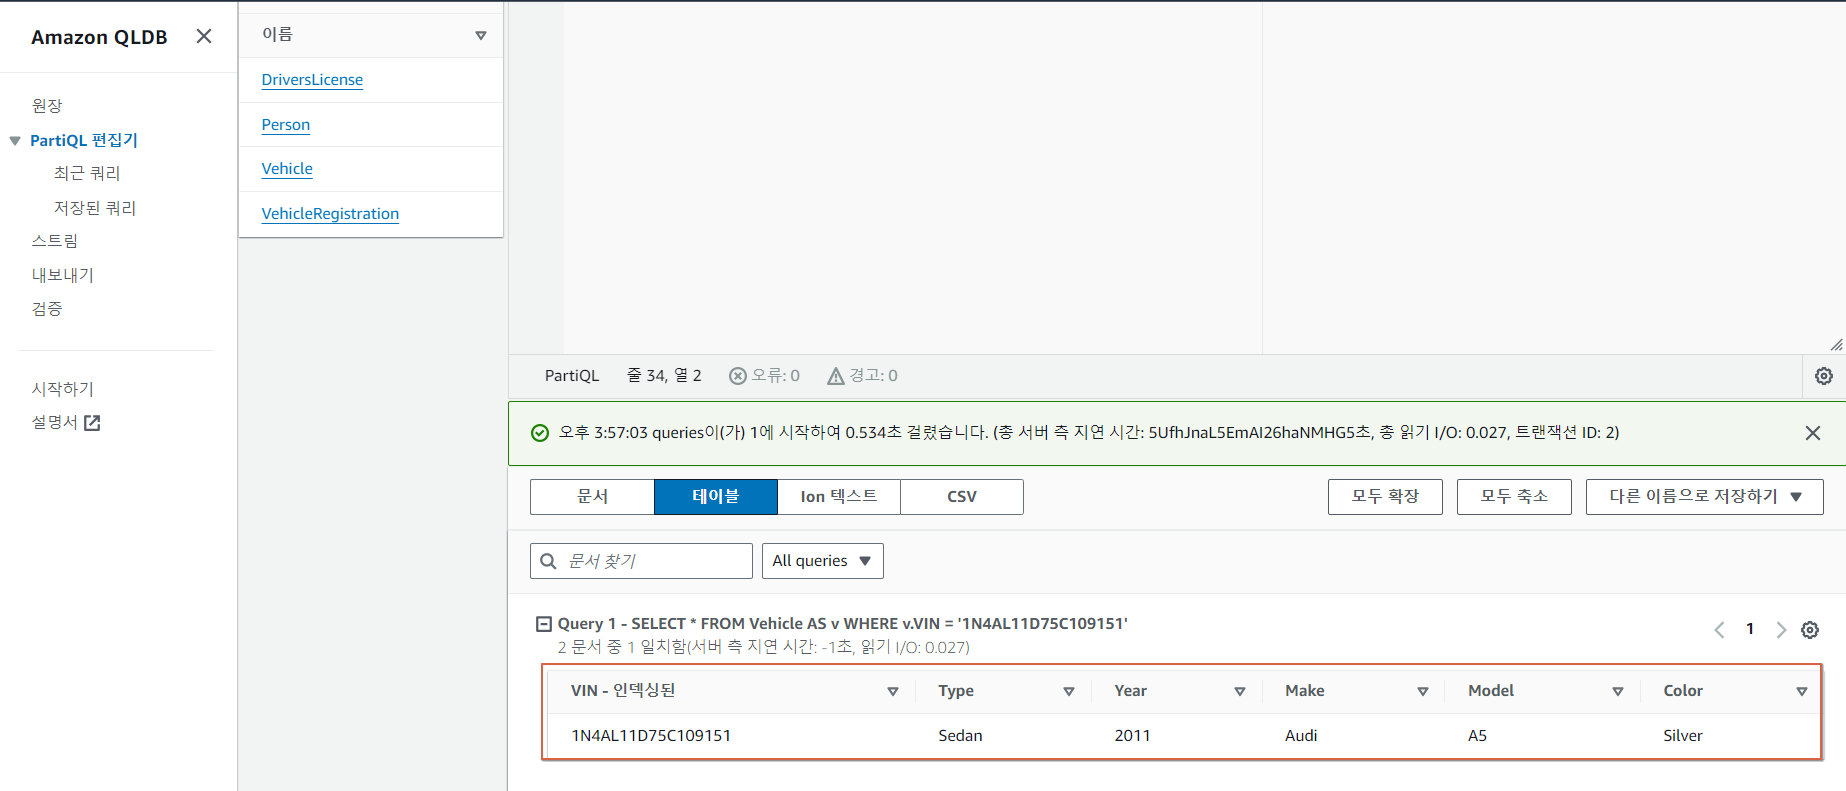Sort by Year column arrow
The width and height of the screenshot is (1846, 791).
click(1240, 692)
